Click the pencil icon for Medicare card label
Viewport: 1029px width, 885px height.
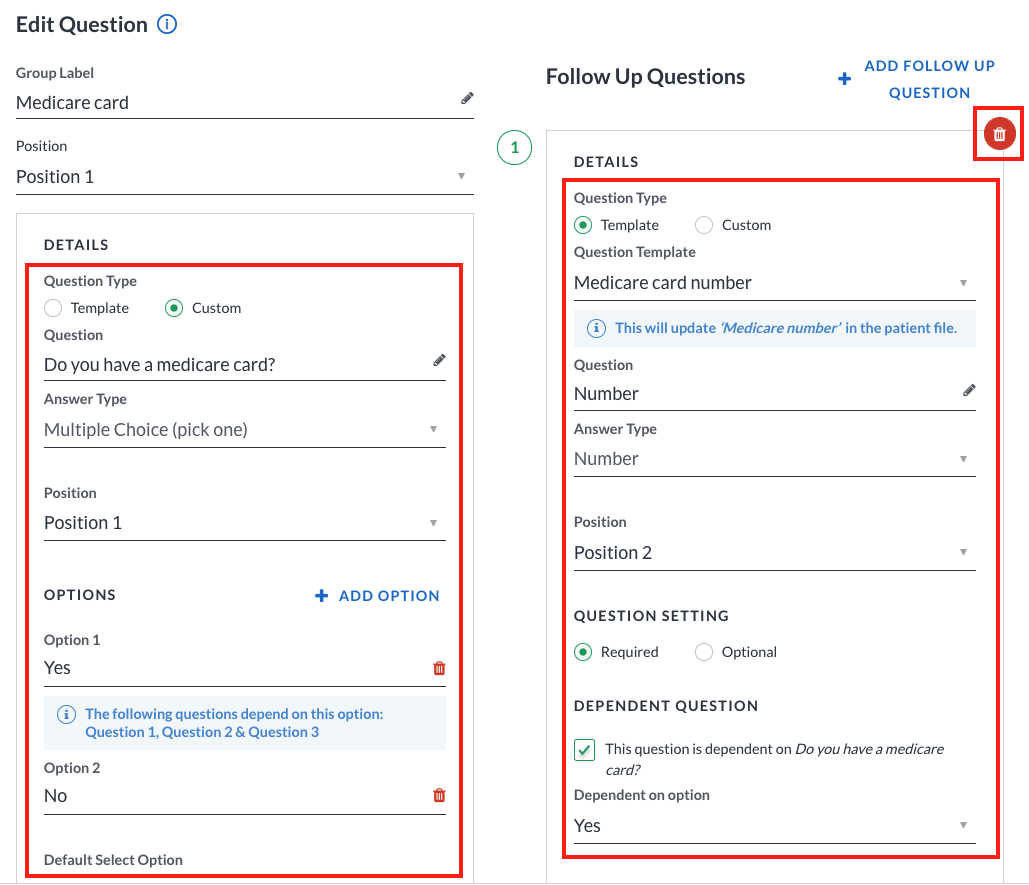[467, 98]
